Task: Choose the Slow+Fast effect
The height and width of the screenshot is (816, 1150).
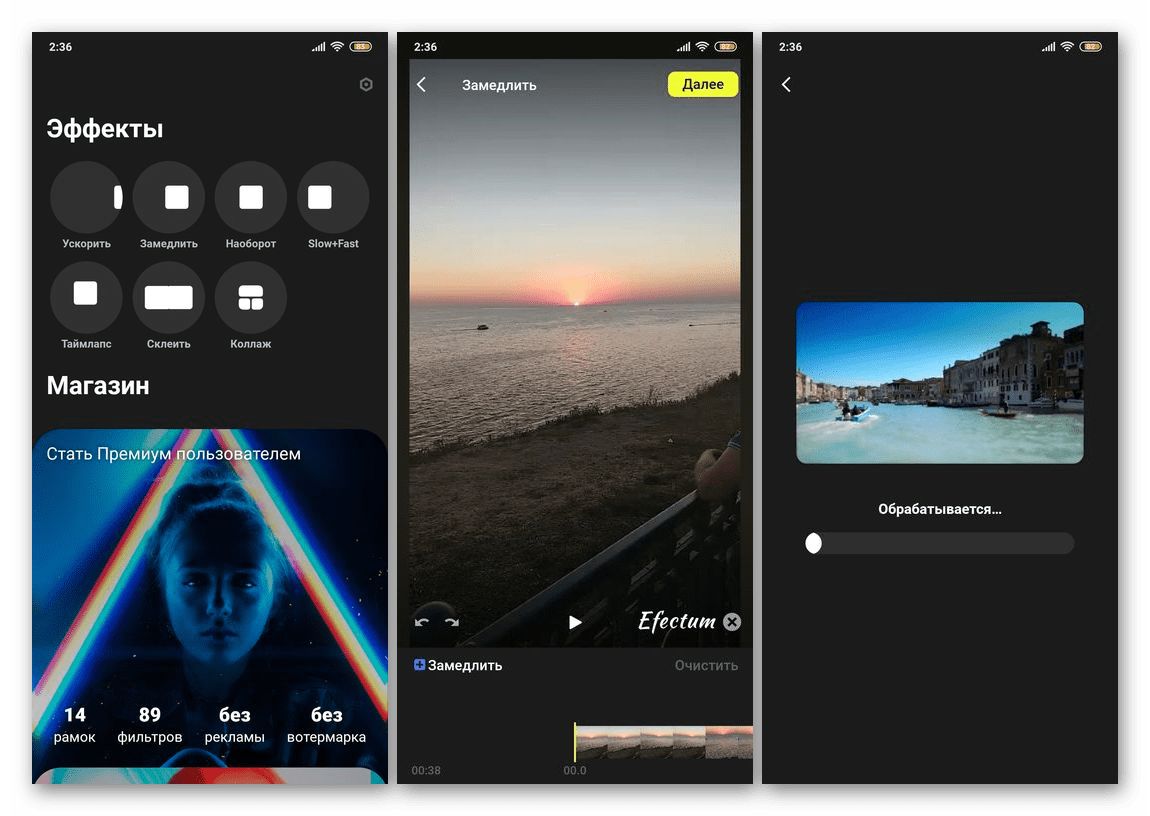Action: pyautogui.click(x=333, y=197)
